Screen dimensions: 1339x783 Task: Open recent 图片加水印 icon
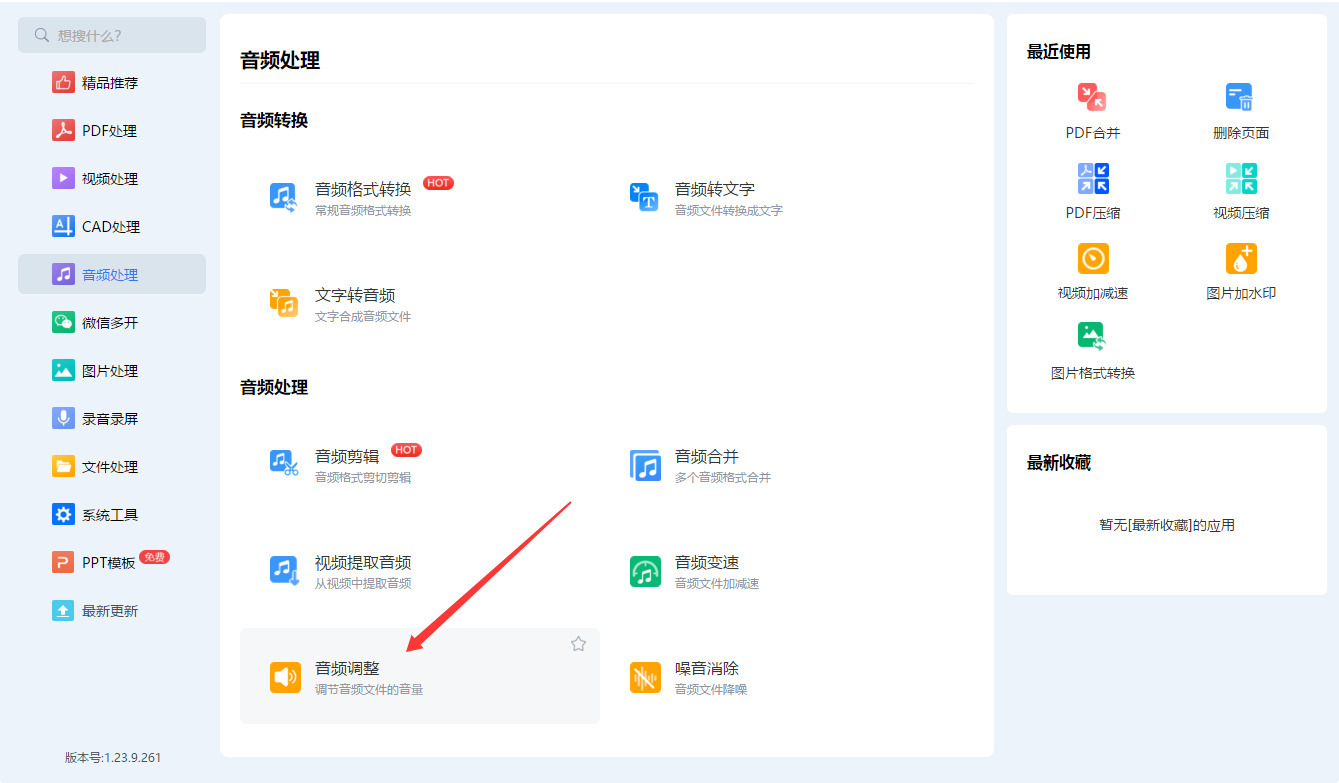pos(1241,258)
